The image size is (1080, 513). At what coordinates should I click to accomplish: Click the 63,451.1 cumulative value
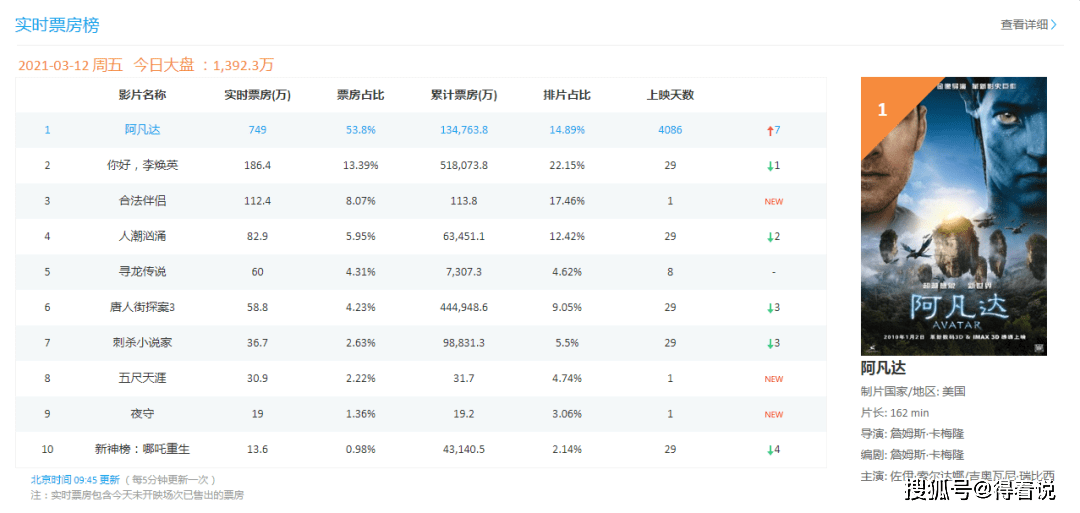pyautogui.click(x=464, y=236)
